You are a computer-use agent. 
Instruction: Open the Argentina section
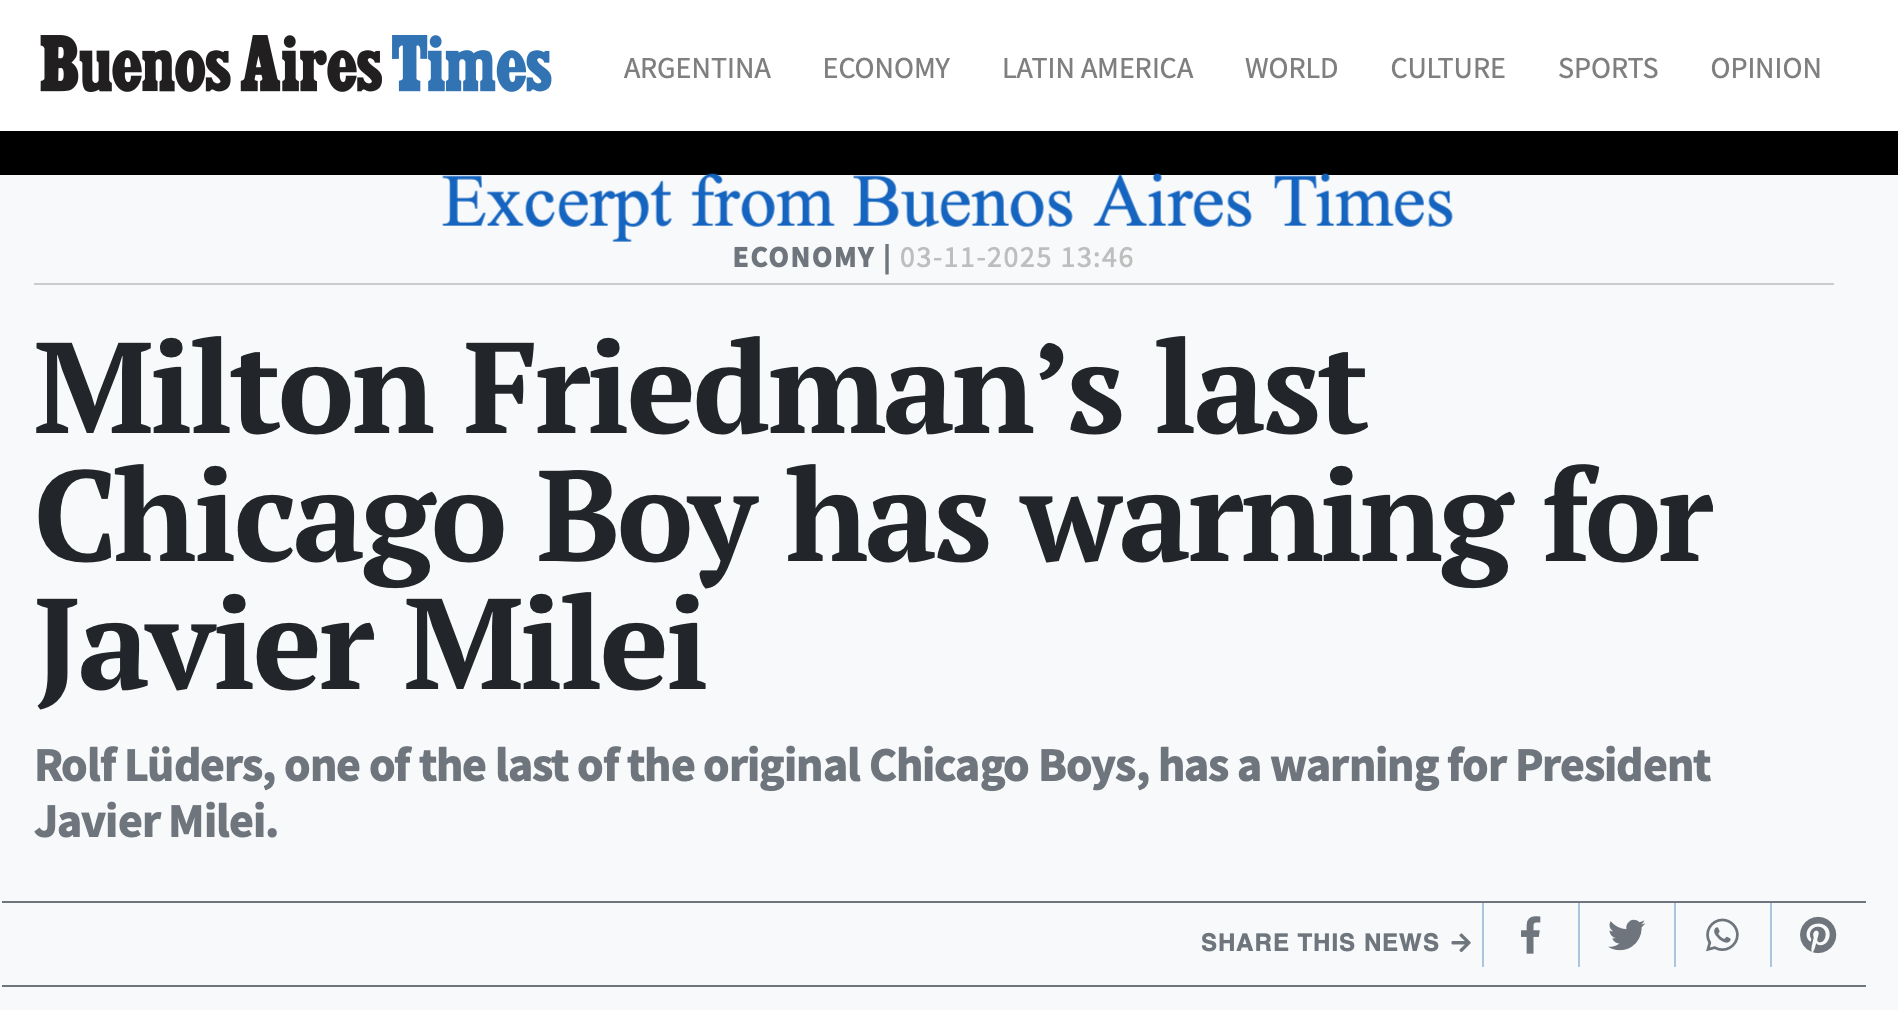click(x=697, y=68)
